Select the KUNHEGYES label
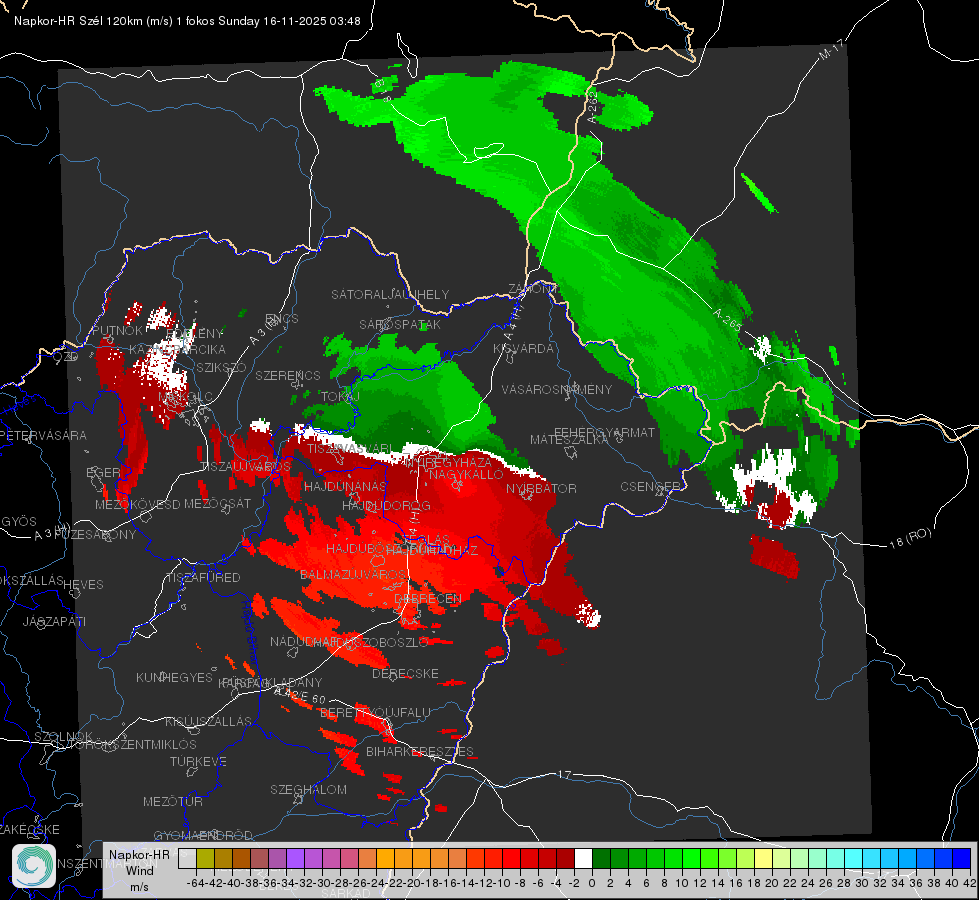 (174, 678)
